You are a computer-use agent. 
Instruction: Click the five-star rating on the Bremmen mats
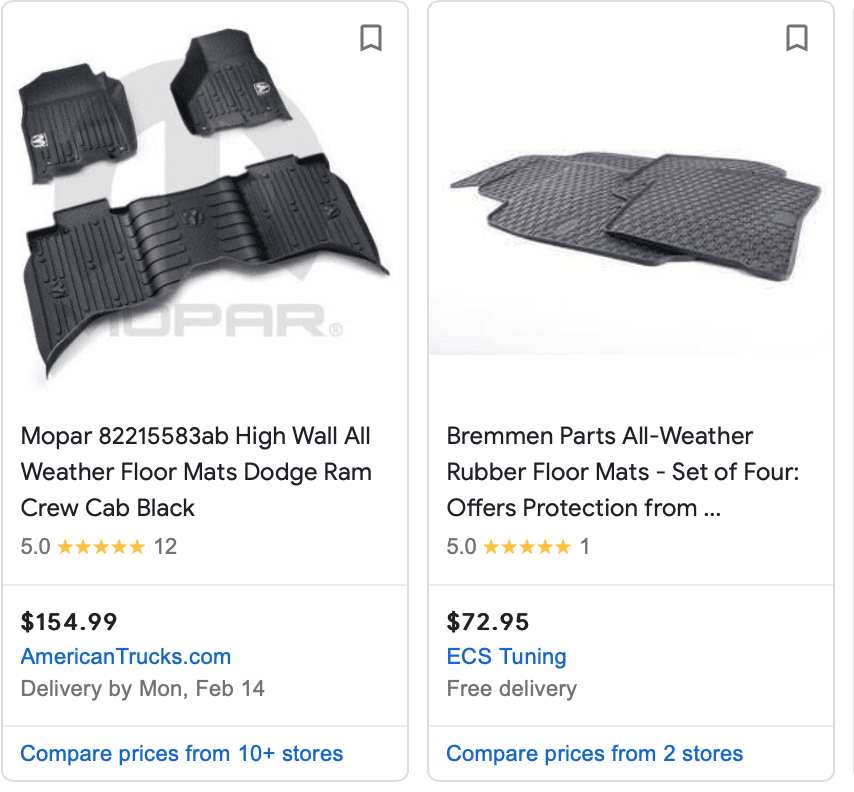coord(527,546)
